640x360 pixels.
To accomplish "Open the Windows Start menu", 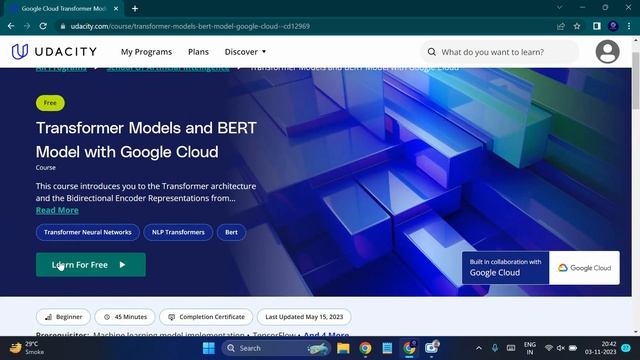I will click(209, 348).
